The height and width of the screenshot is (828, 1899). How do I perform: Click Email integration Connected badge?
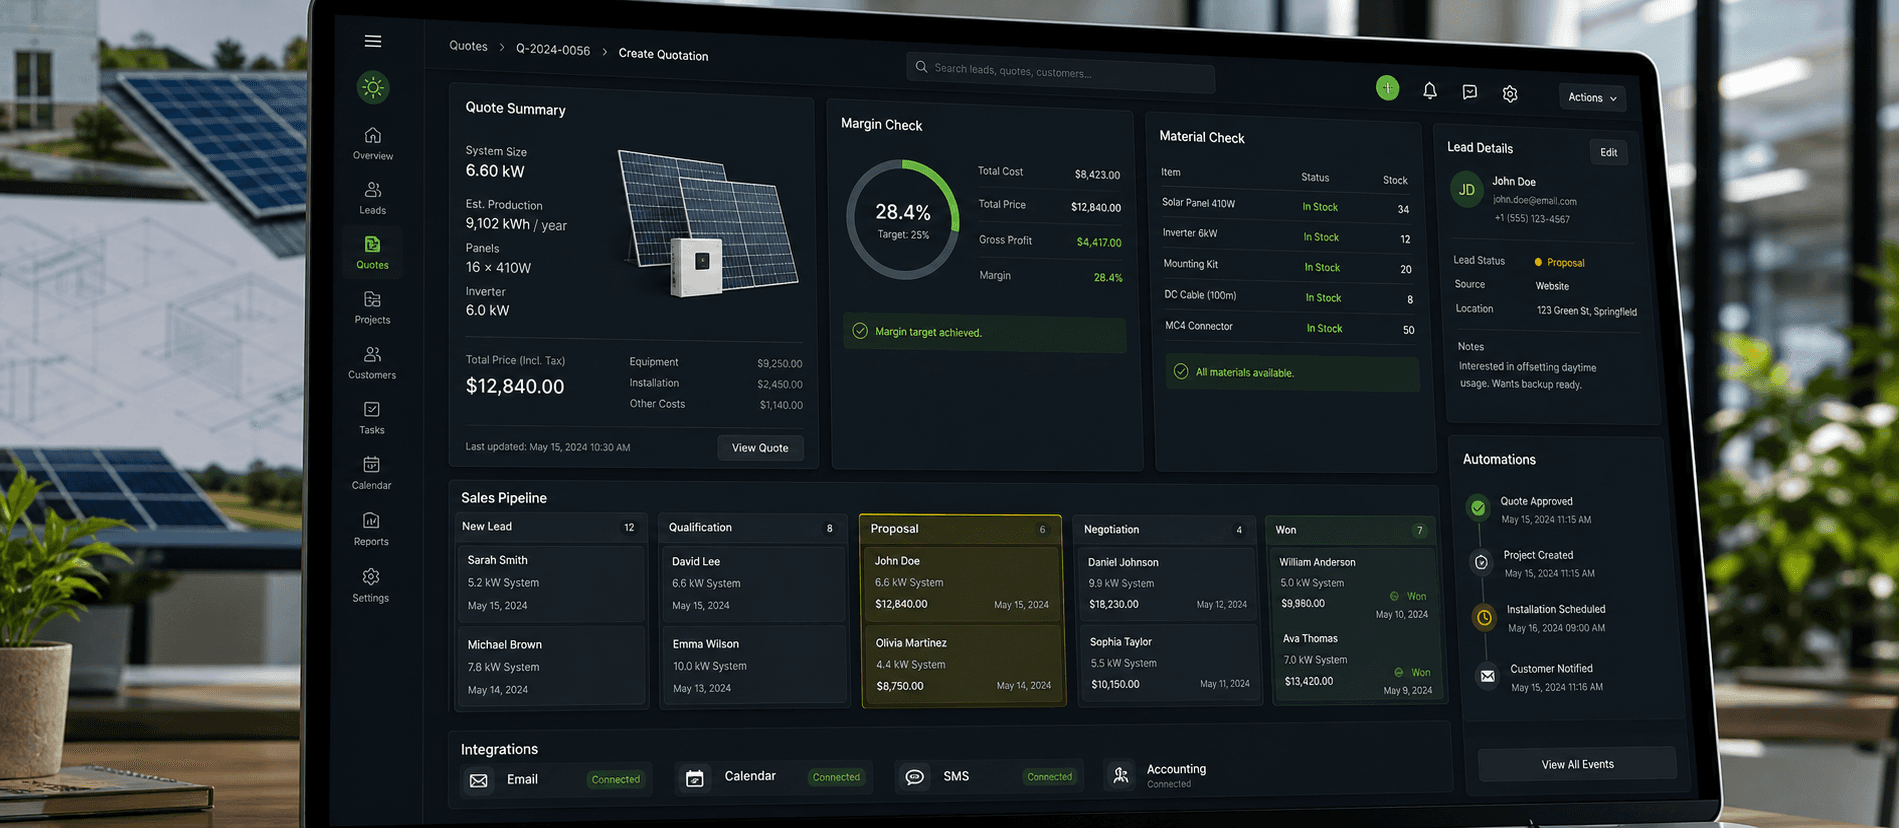(x=615, y=780)
